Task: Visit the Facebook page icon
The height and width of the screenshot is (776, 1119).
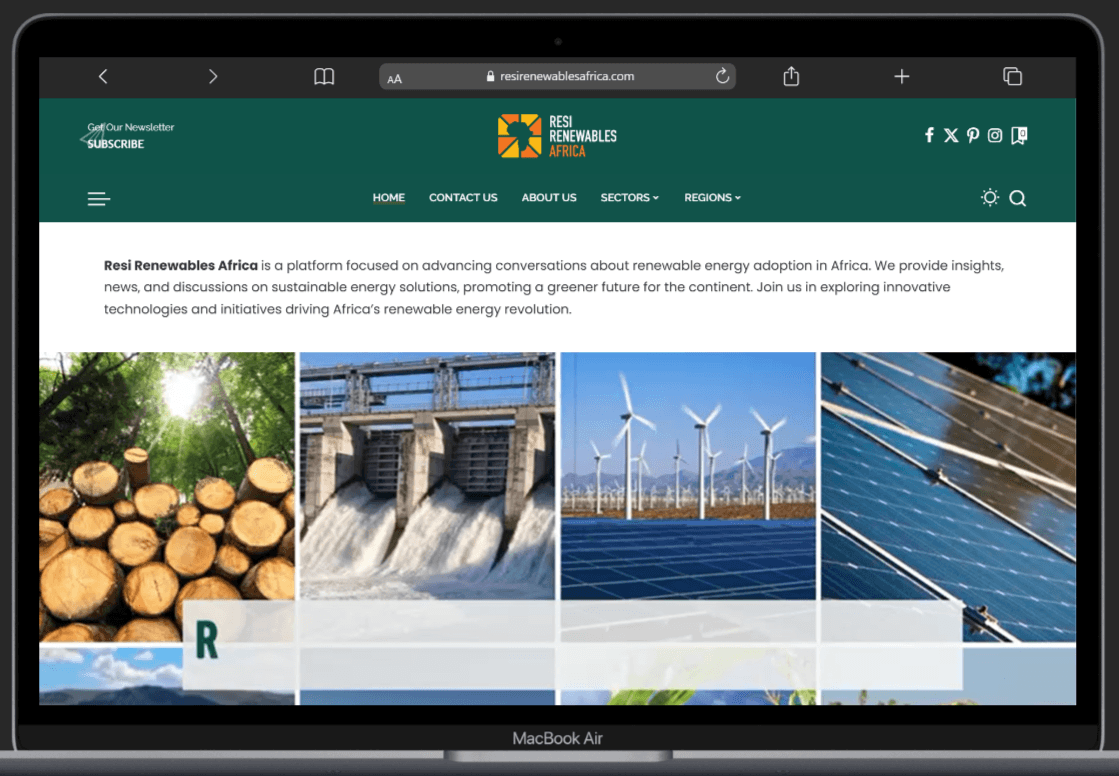Action: coord(929,135)
